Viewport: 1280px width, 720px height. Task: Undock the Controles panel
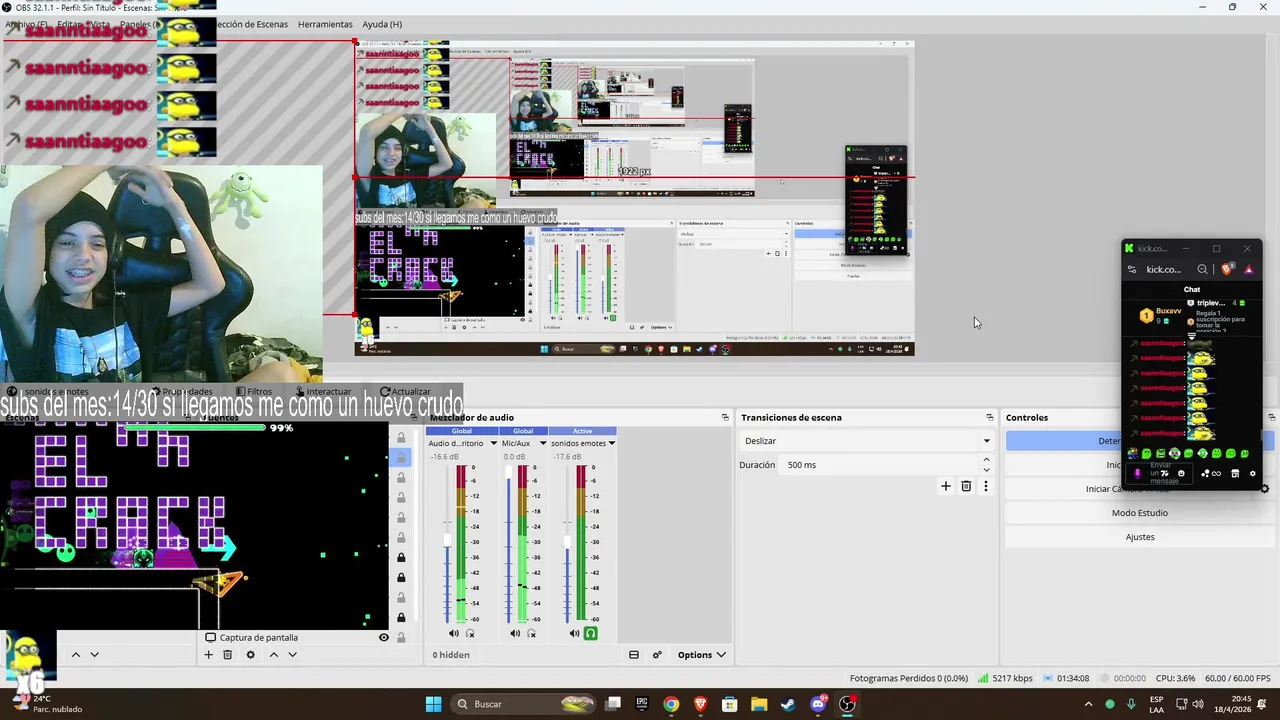(x=1271, y=417)
